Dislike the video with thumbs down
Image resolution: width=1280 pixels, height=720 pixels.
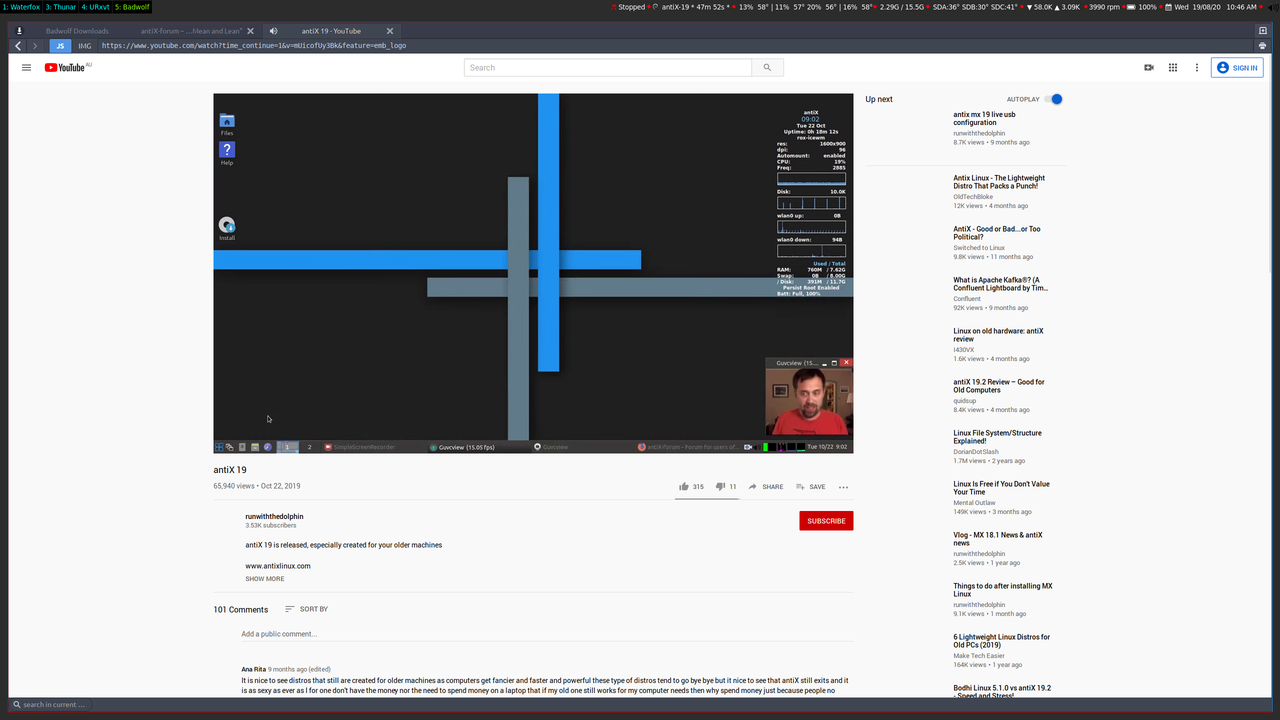pos(727,487)
